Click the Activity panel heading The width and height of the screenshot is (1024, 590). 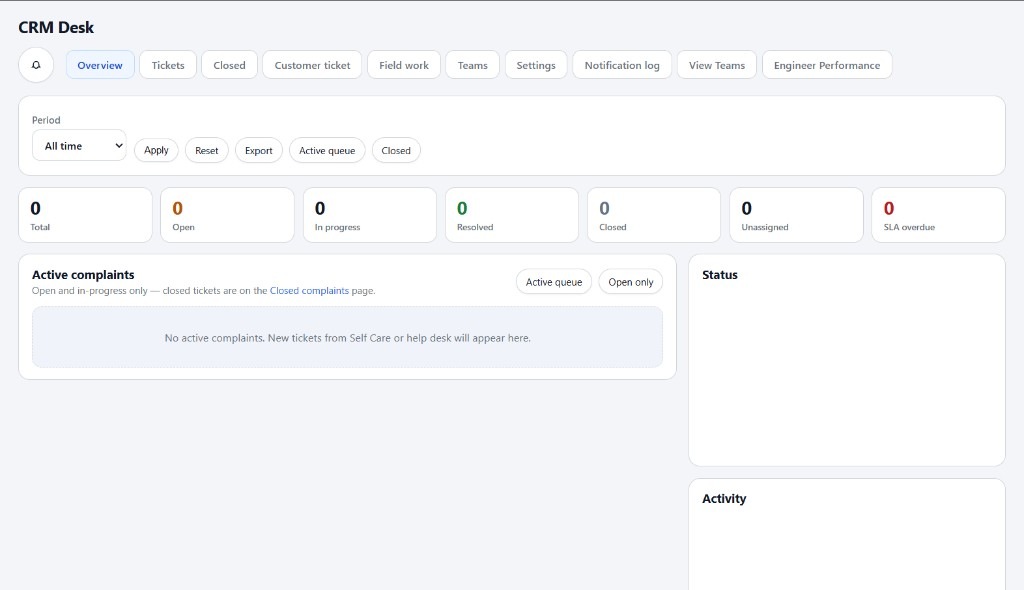point(724,499)
